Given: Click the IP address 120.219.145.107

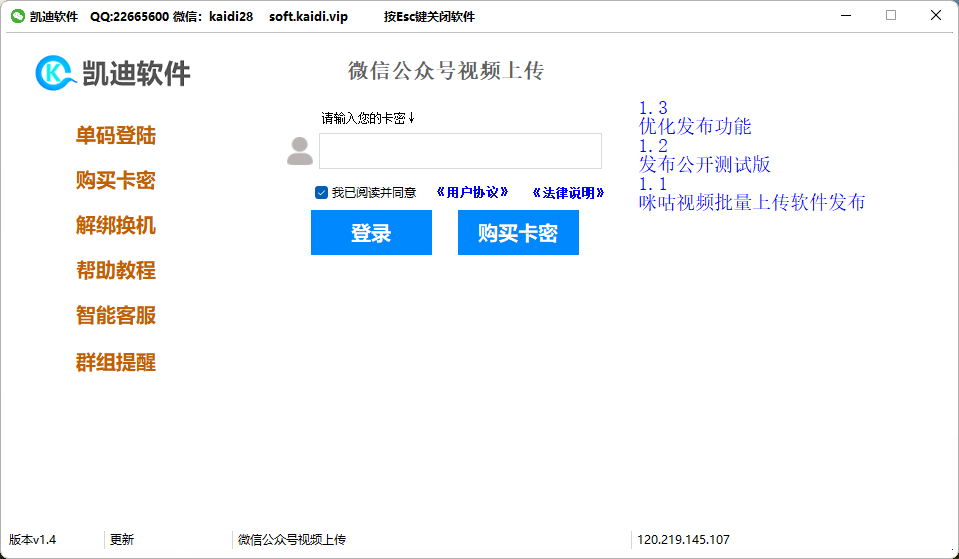Looking at the screenshot, I should coord(683,539).
